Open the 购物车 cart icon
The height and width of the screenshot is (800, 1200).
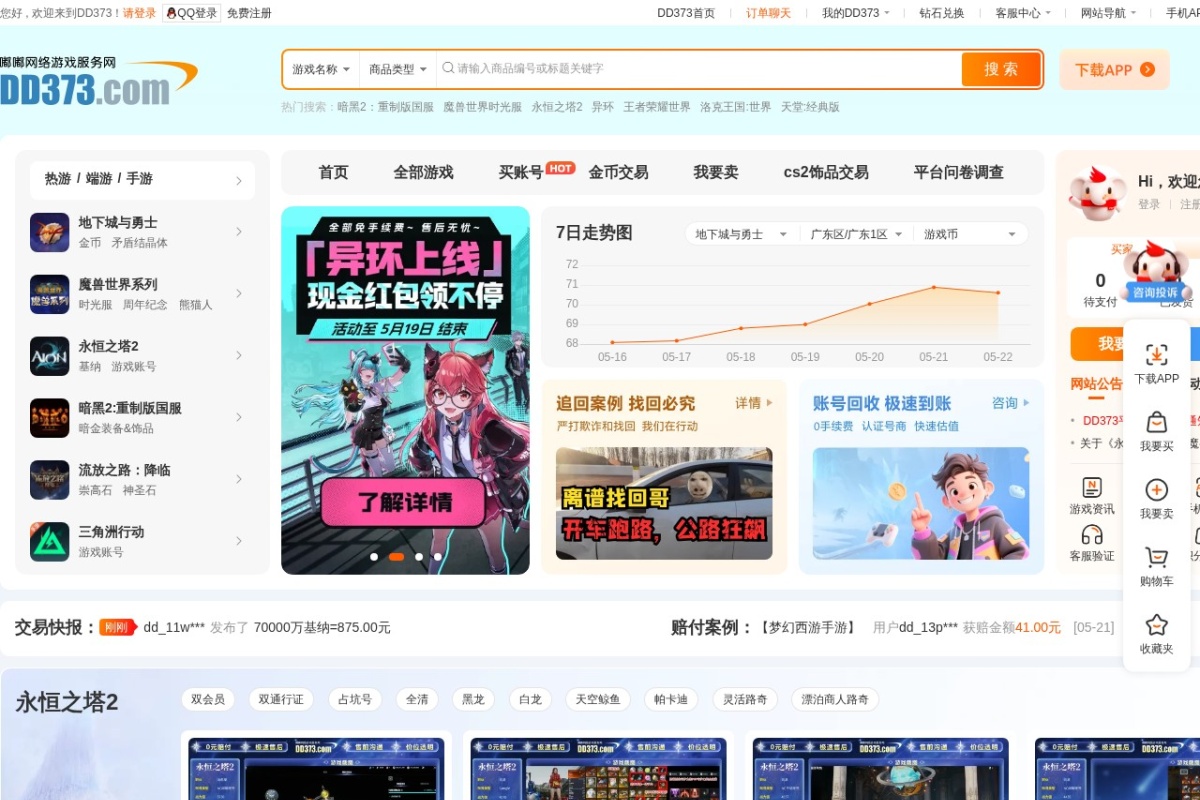click(x=1157, y=557)
